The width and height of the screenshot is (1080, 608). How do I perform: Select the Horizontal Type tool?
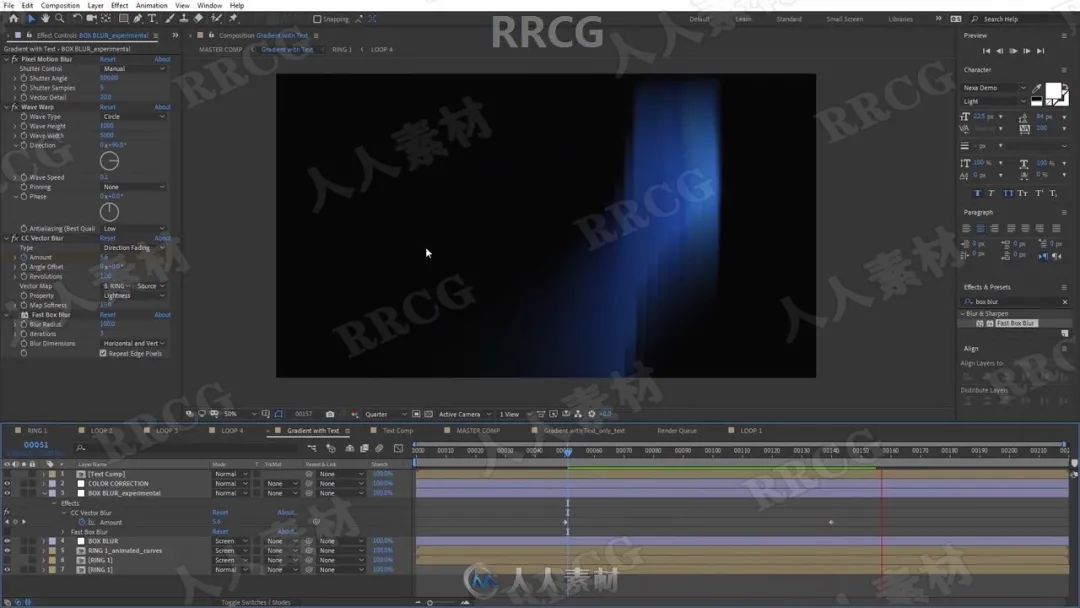(152, 17)
